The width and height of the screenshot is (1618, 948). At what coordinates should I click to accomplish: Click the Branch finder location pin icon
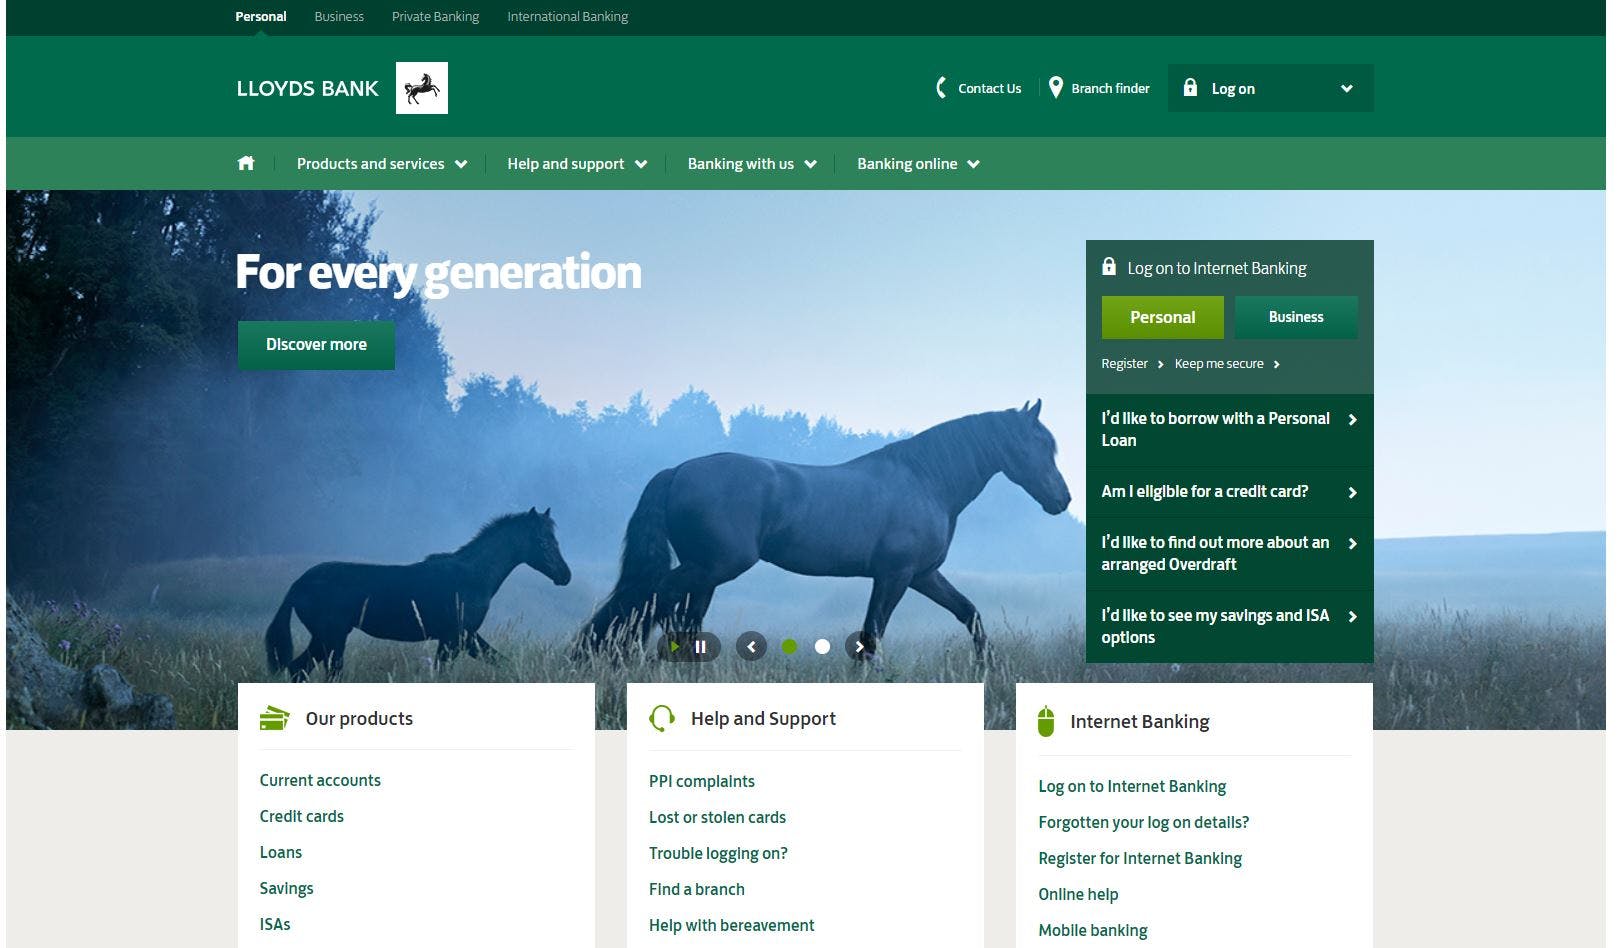(x=1057, y=88)
